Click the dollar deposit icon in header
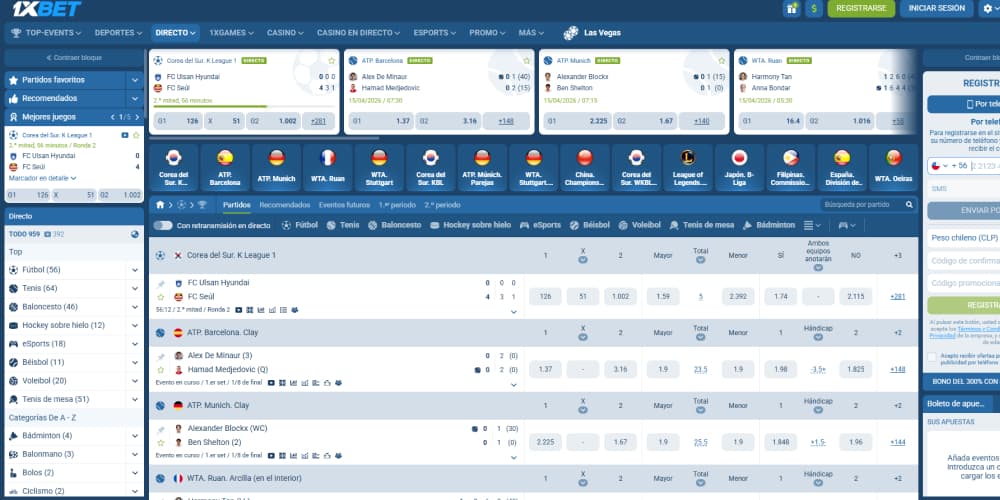Screen dimensions: 1000x500 [813, 8]
